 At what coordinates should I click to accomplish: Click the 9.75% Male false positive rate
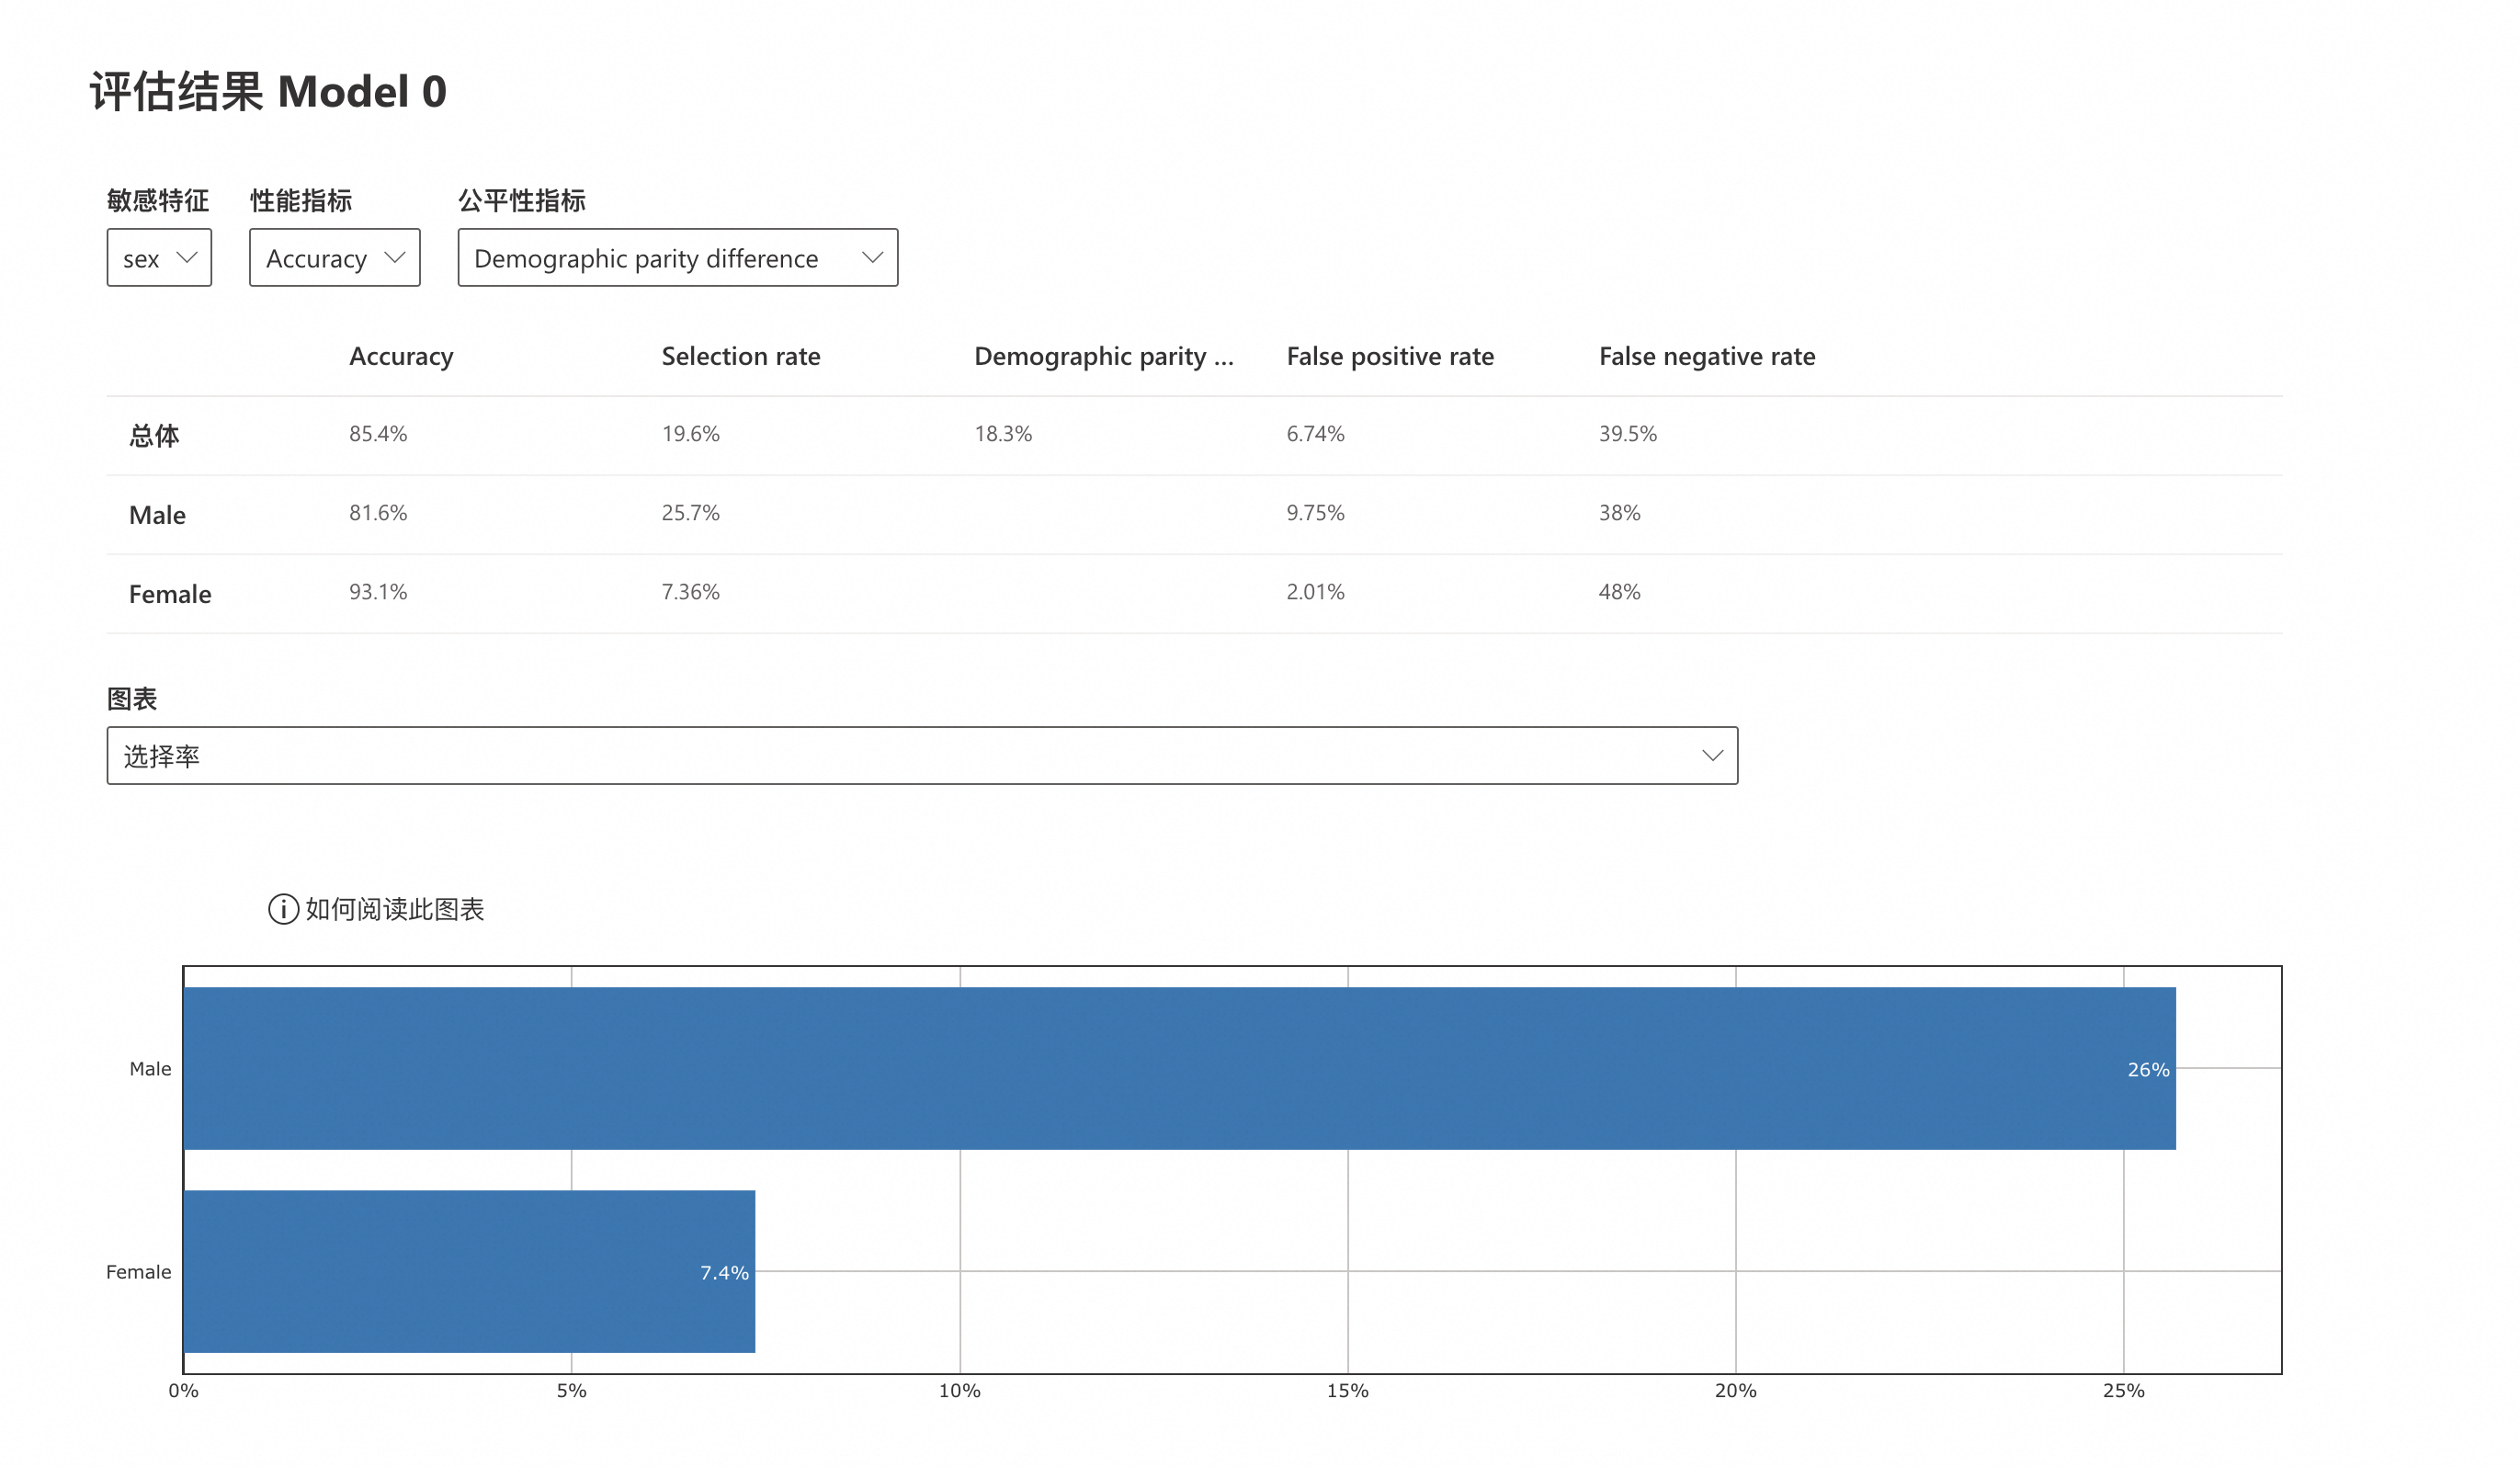point(1315,513)
